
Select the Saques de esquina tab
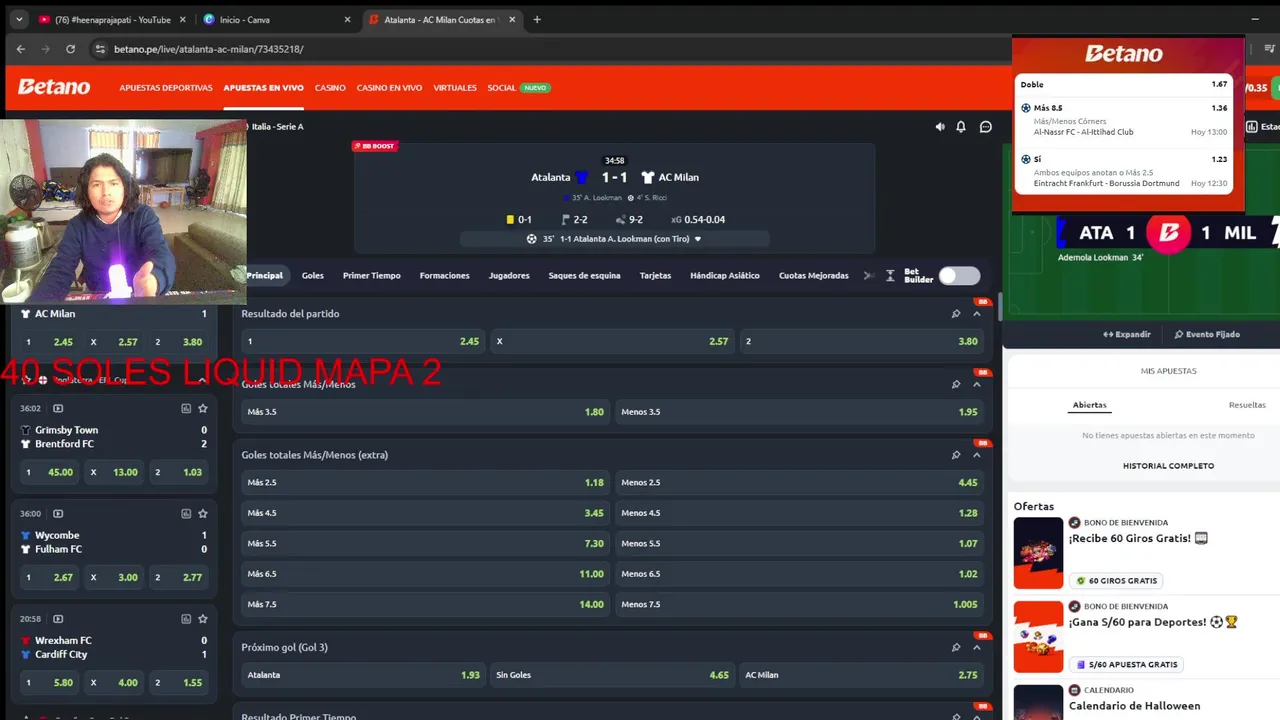[x=584, y=275]
